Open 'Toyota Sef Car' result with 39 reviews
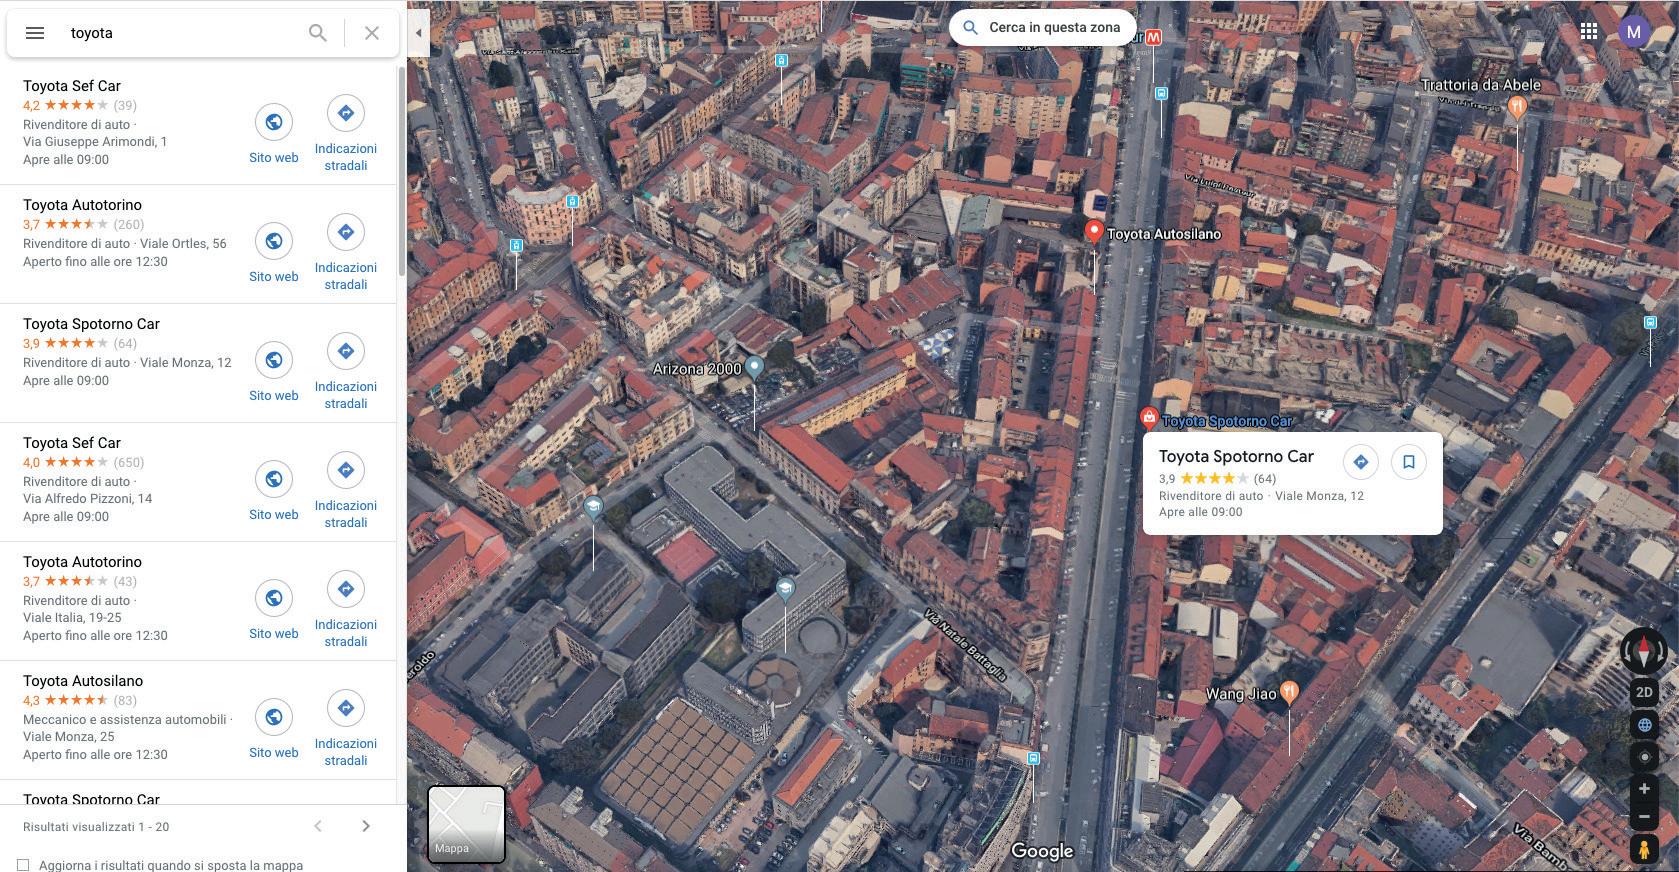The image size is (1679, 872). [x=72, y=86]
